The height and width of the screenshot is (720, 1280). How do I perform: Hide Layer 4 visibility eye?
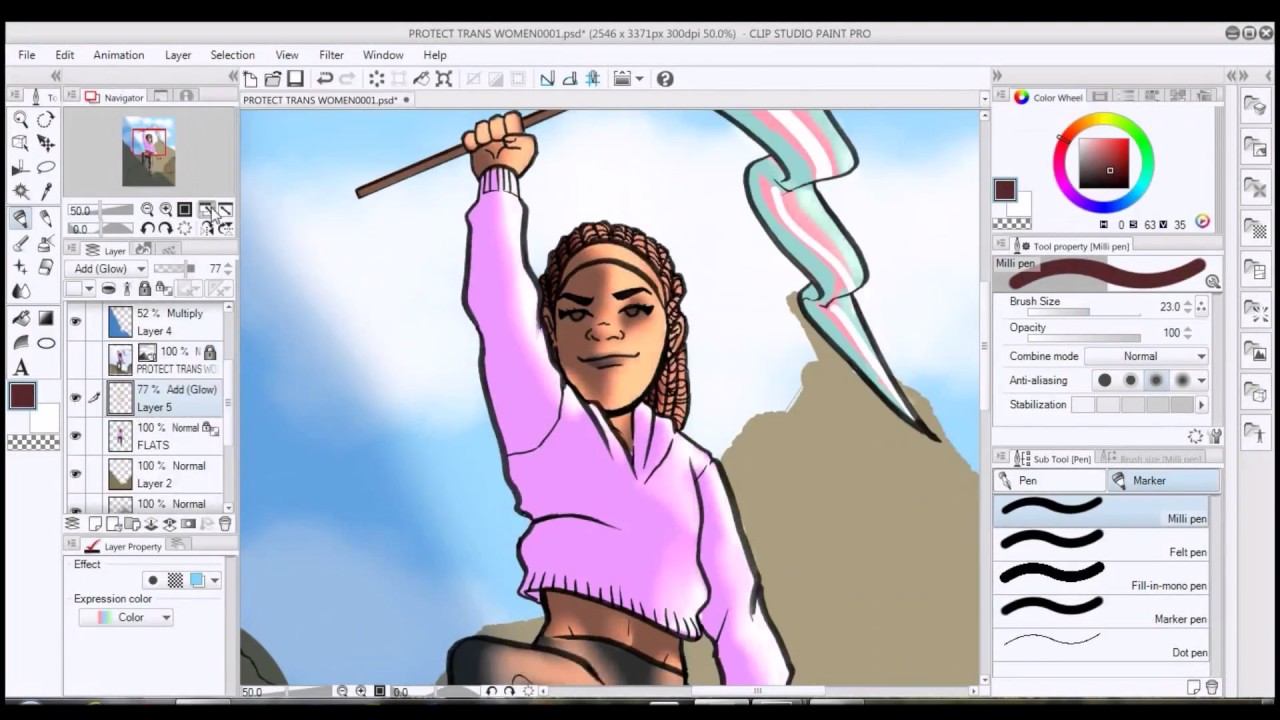pos(75,322)
